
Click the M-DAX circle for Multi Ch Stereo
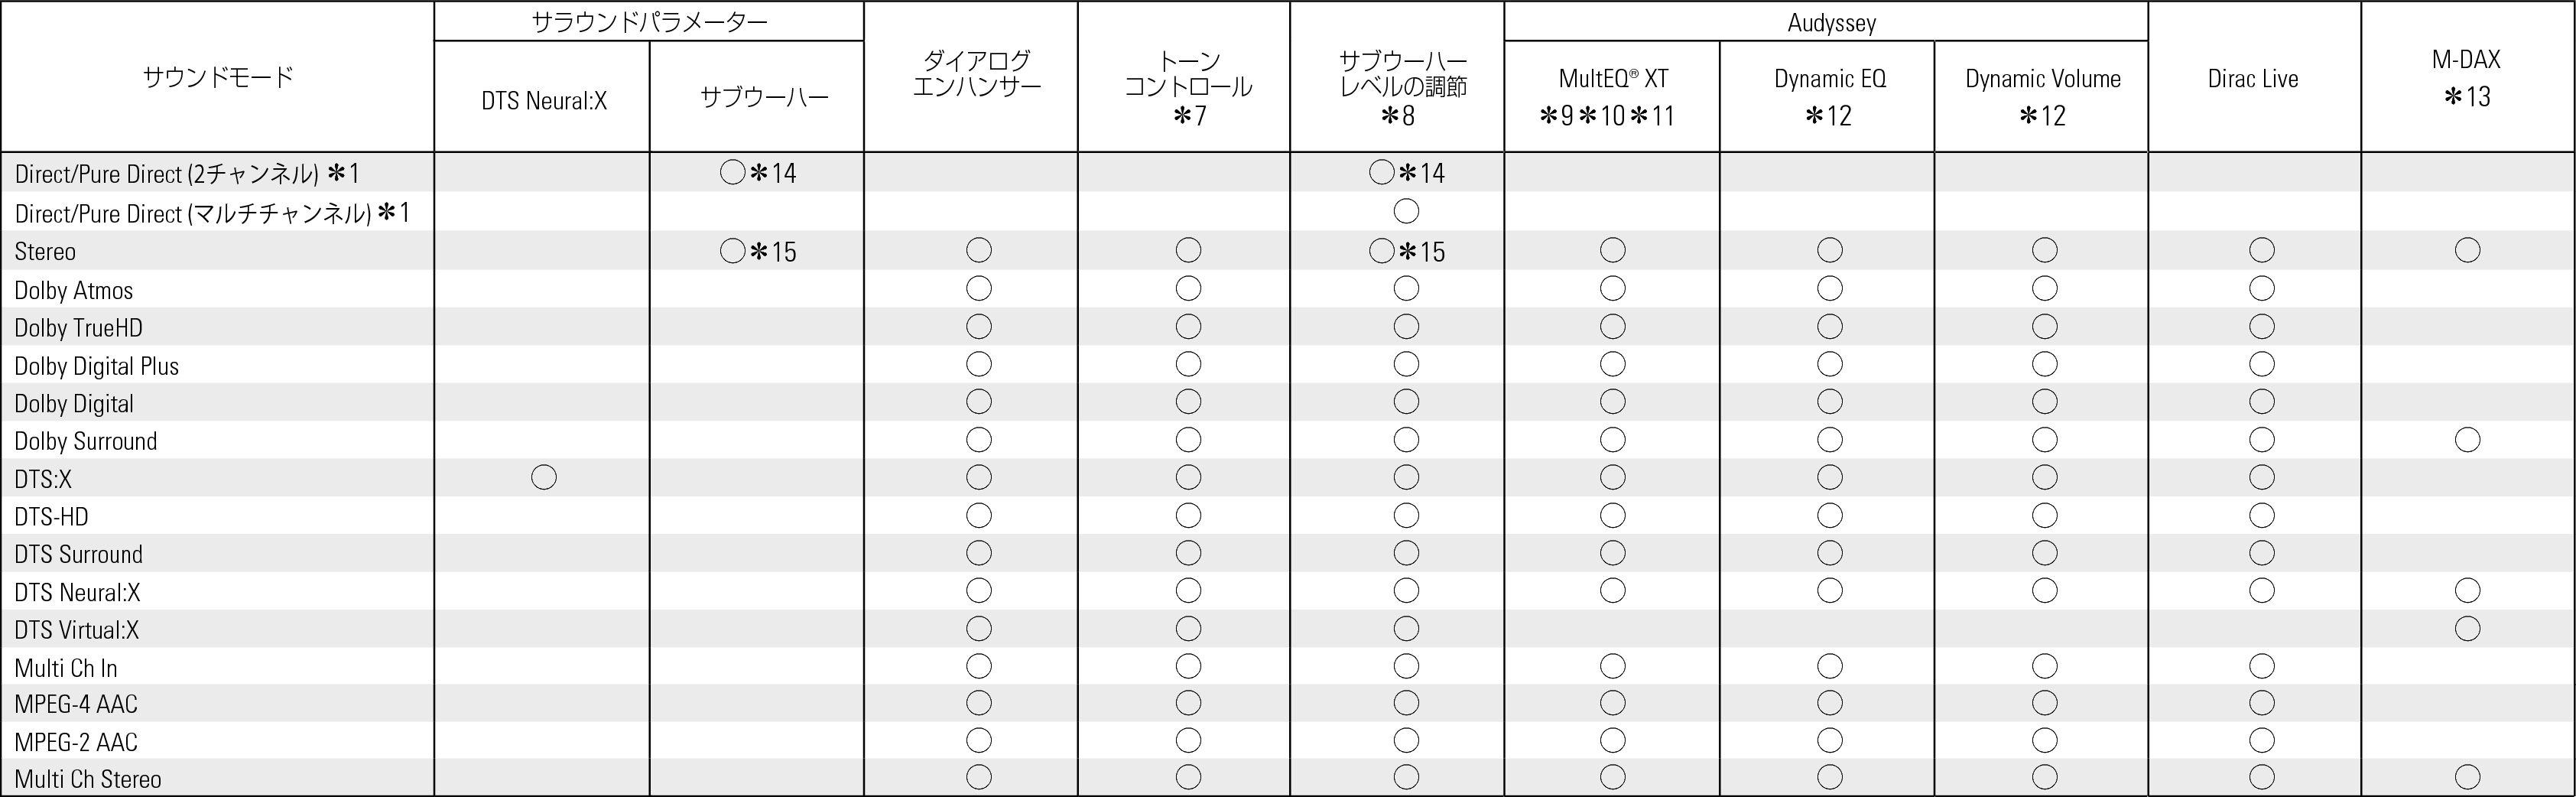[2467, 777]
